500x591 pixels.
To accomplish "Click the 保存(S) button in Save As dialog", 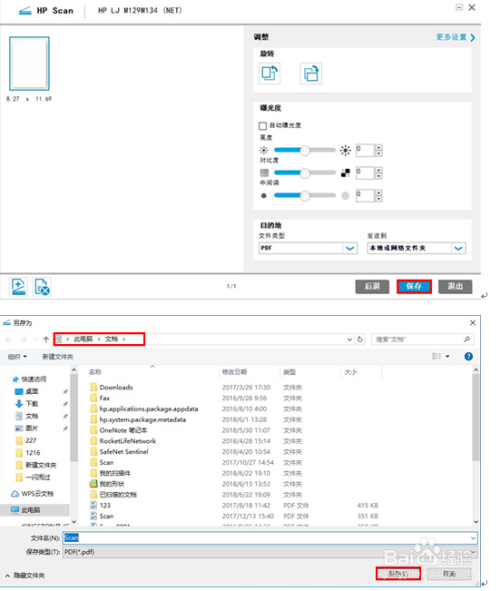I will pyautogui.click(x=398, y=574).
